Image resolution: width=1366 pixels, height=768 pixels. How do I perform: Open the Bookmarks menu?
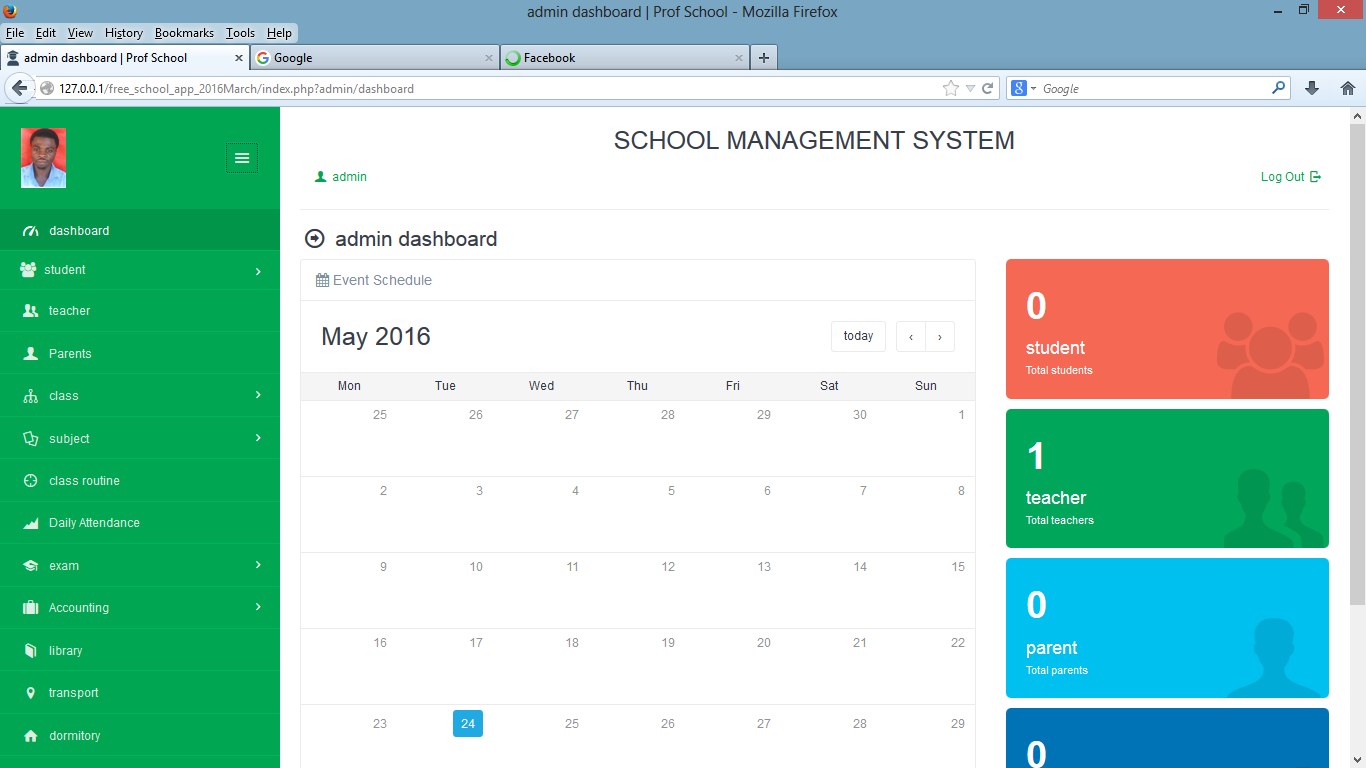184,32
